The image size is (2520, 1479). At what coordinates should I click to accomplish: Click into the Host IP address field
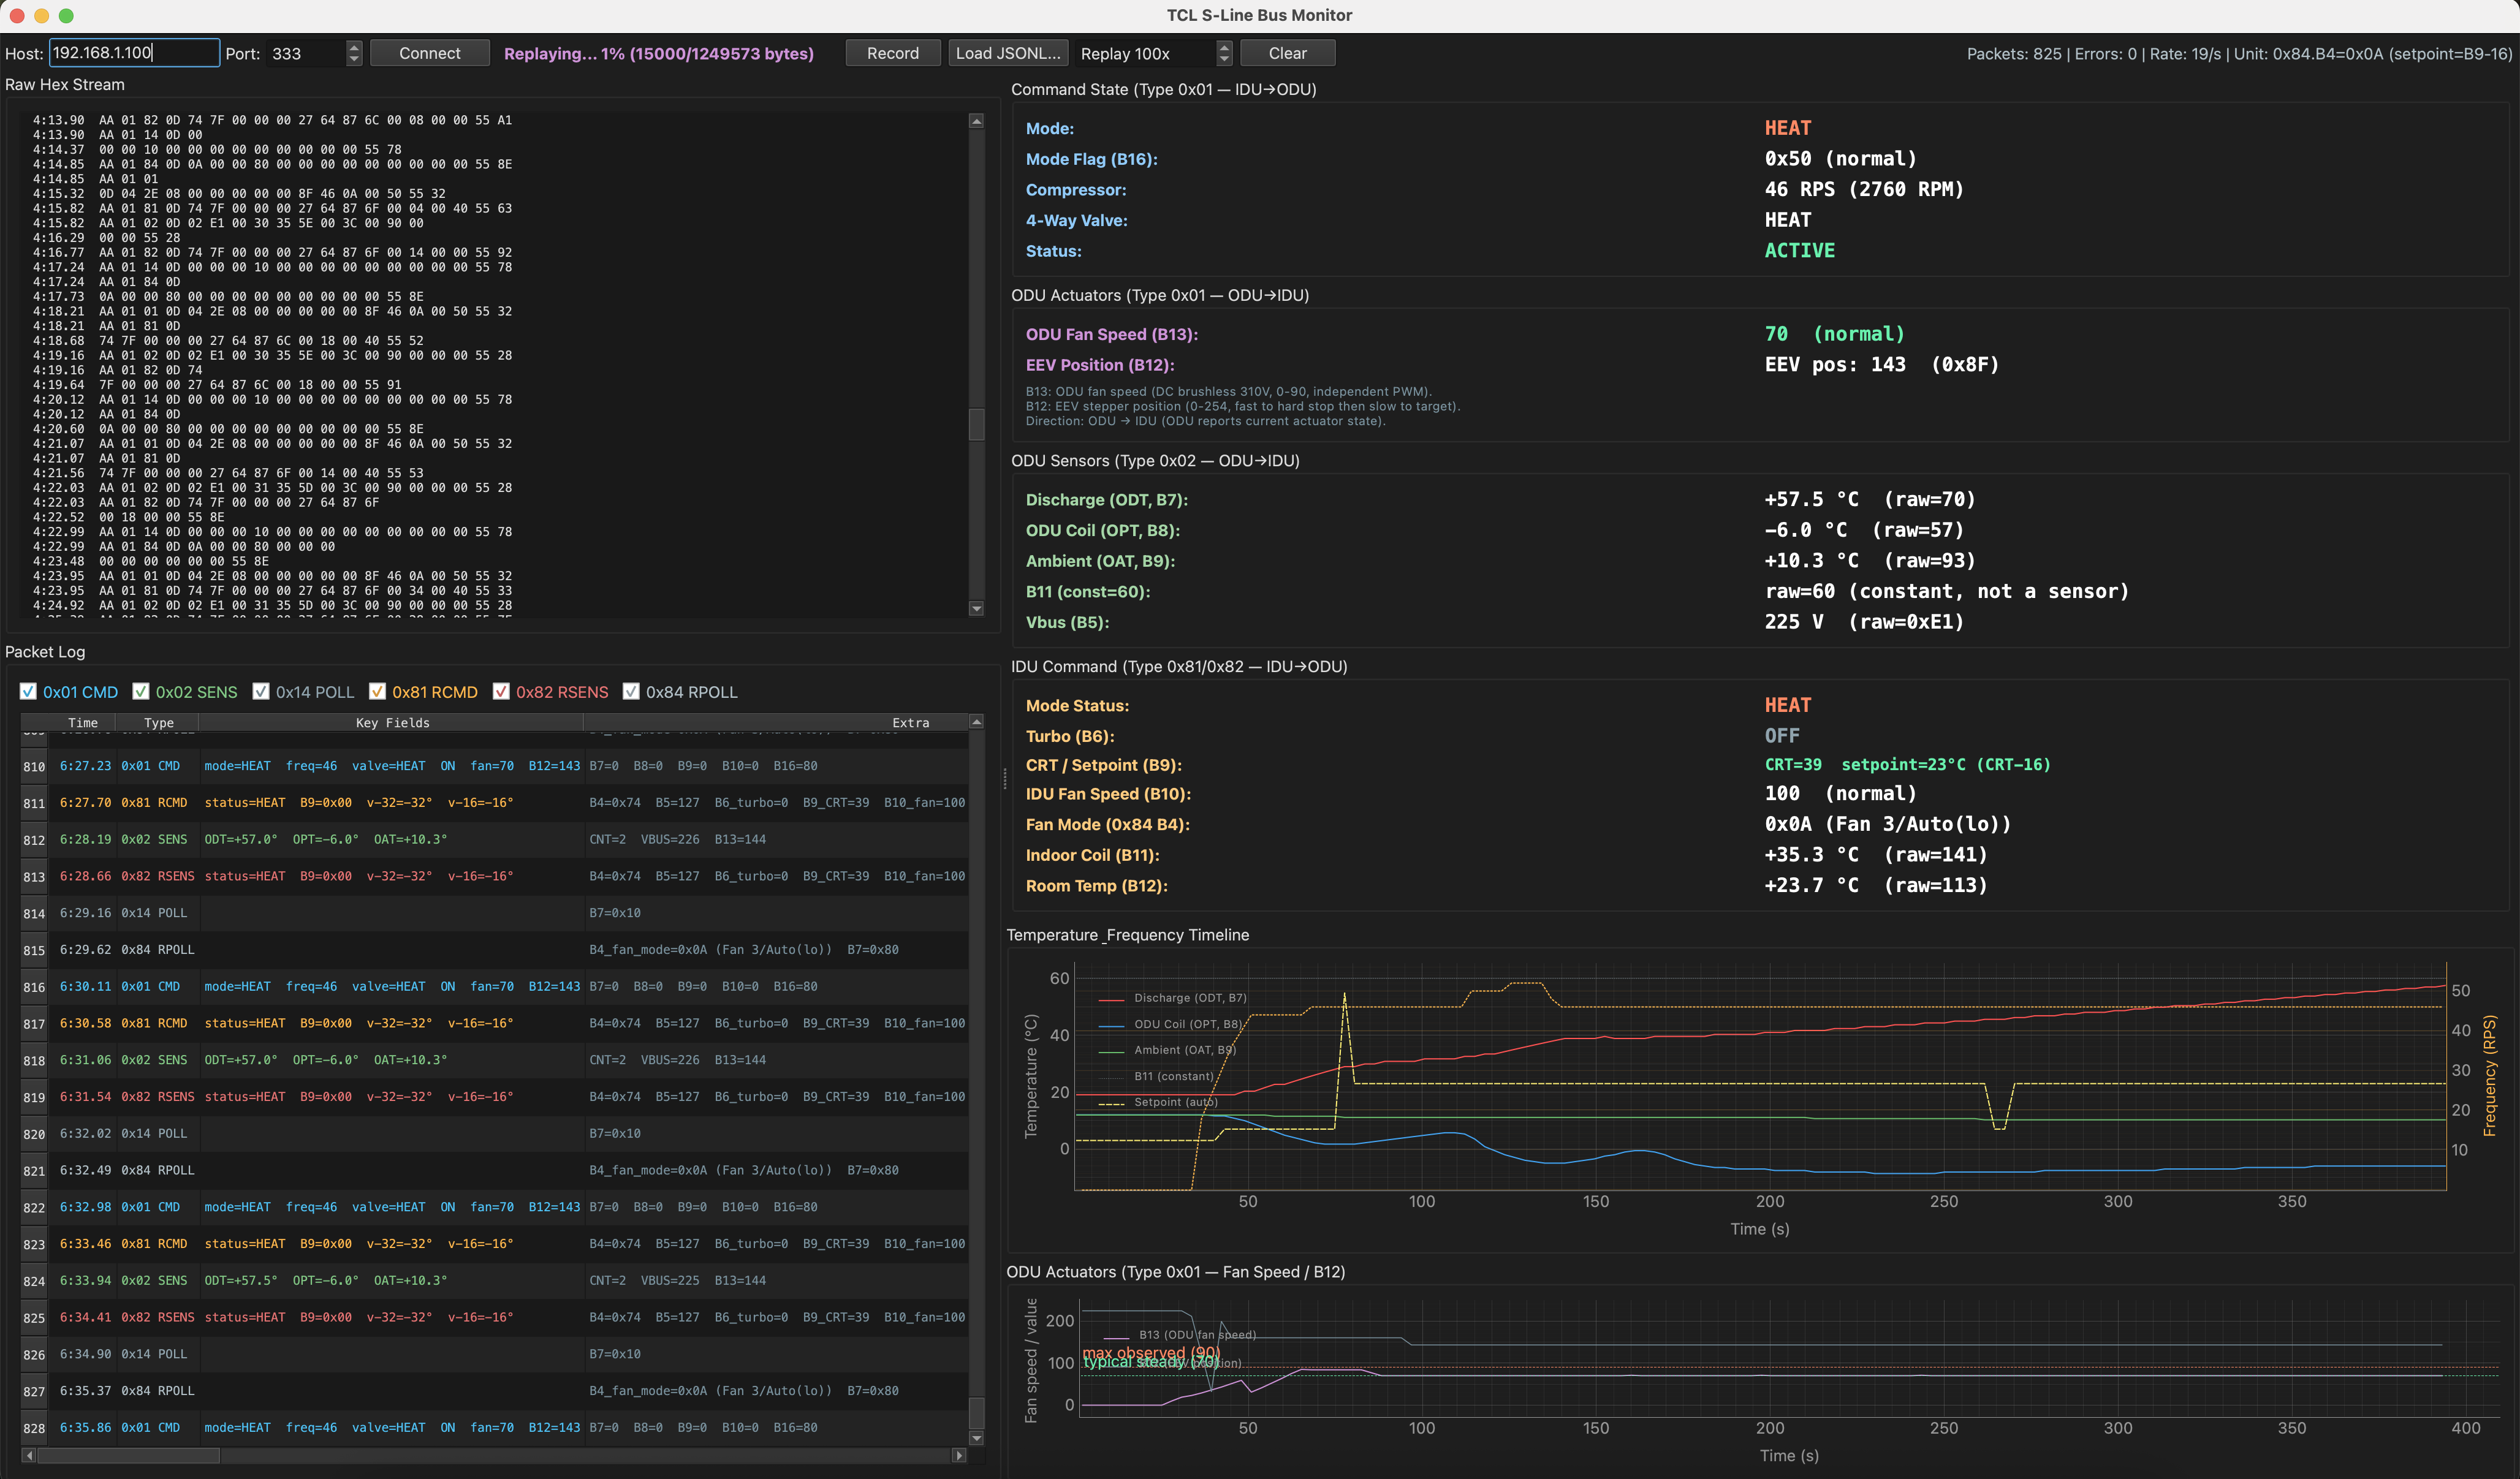pyautogui.click(x=134, y=53)
